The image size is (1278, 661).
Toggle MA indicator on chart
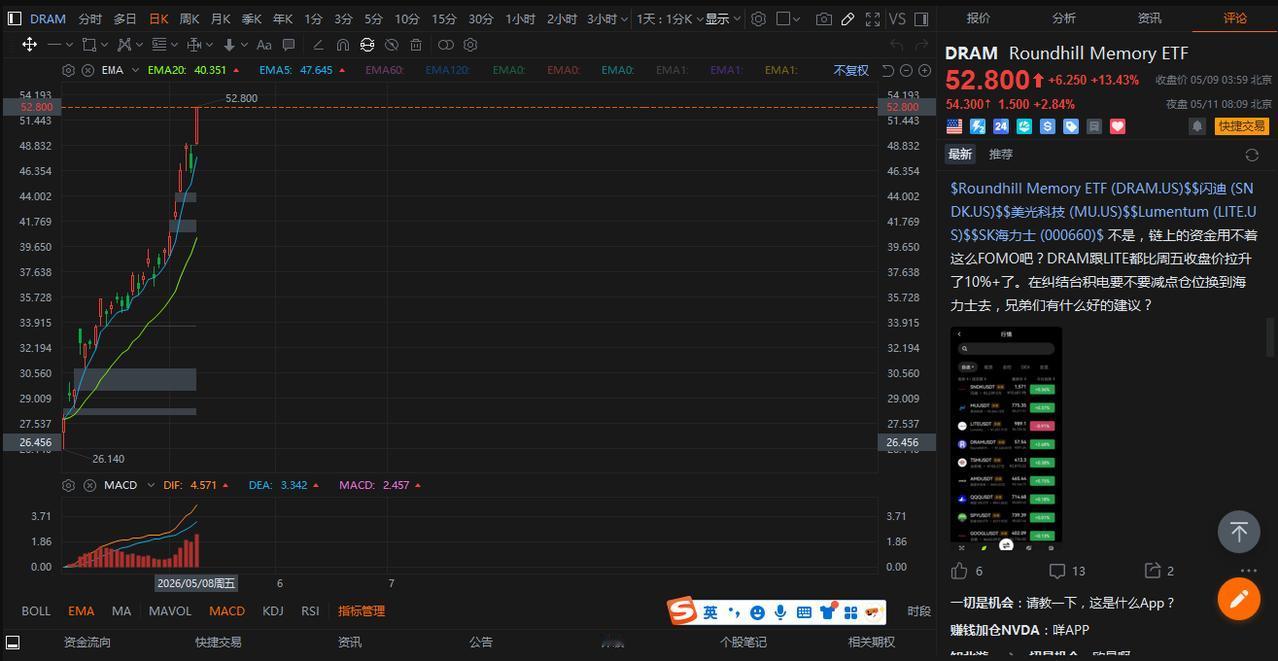point(121,611)
